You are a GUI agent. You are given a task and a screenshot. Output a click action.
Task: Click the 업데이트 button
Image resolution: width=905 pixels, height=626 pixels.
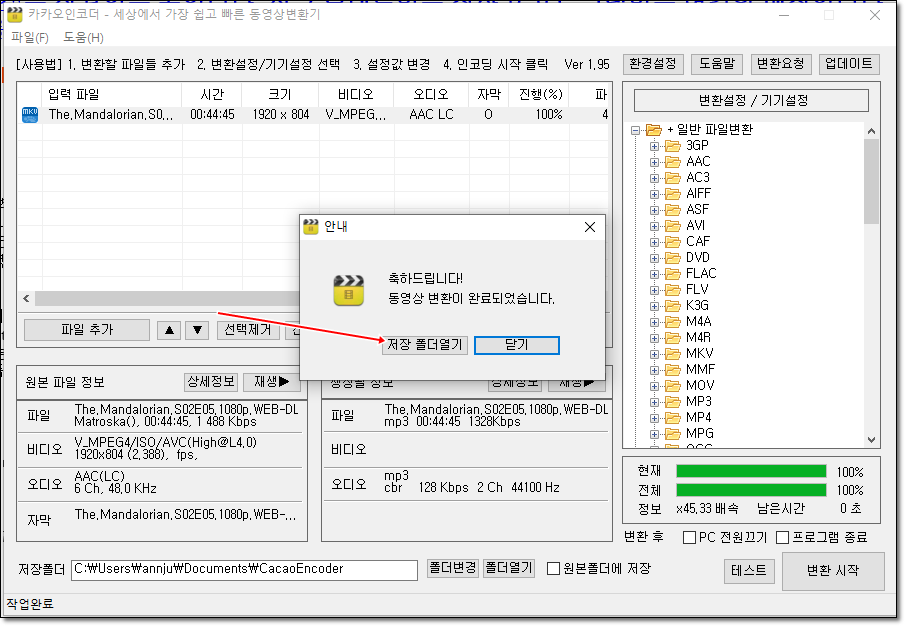tap(849, 64)
